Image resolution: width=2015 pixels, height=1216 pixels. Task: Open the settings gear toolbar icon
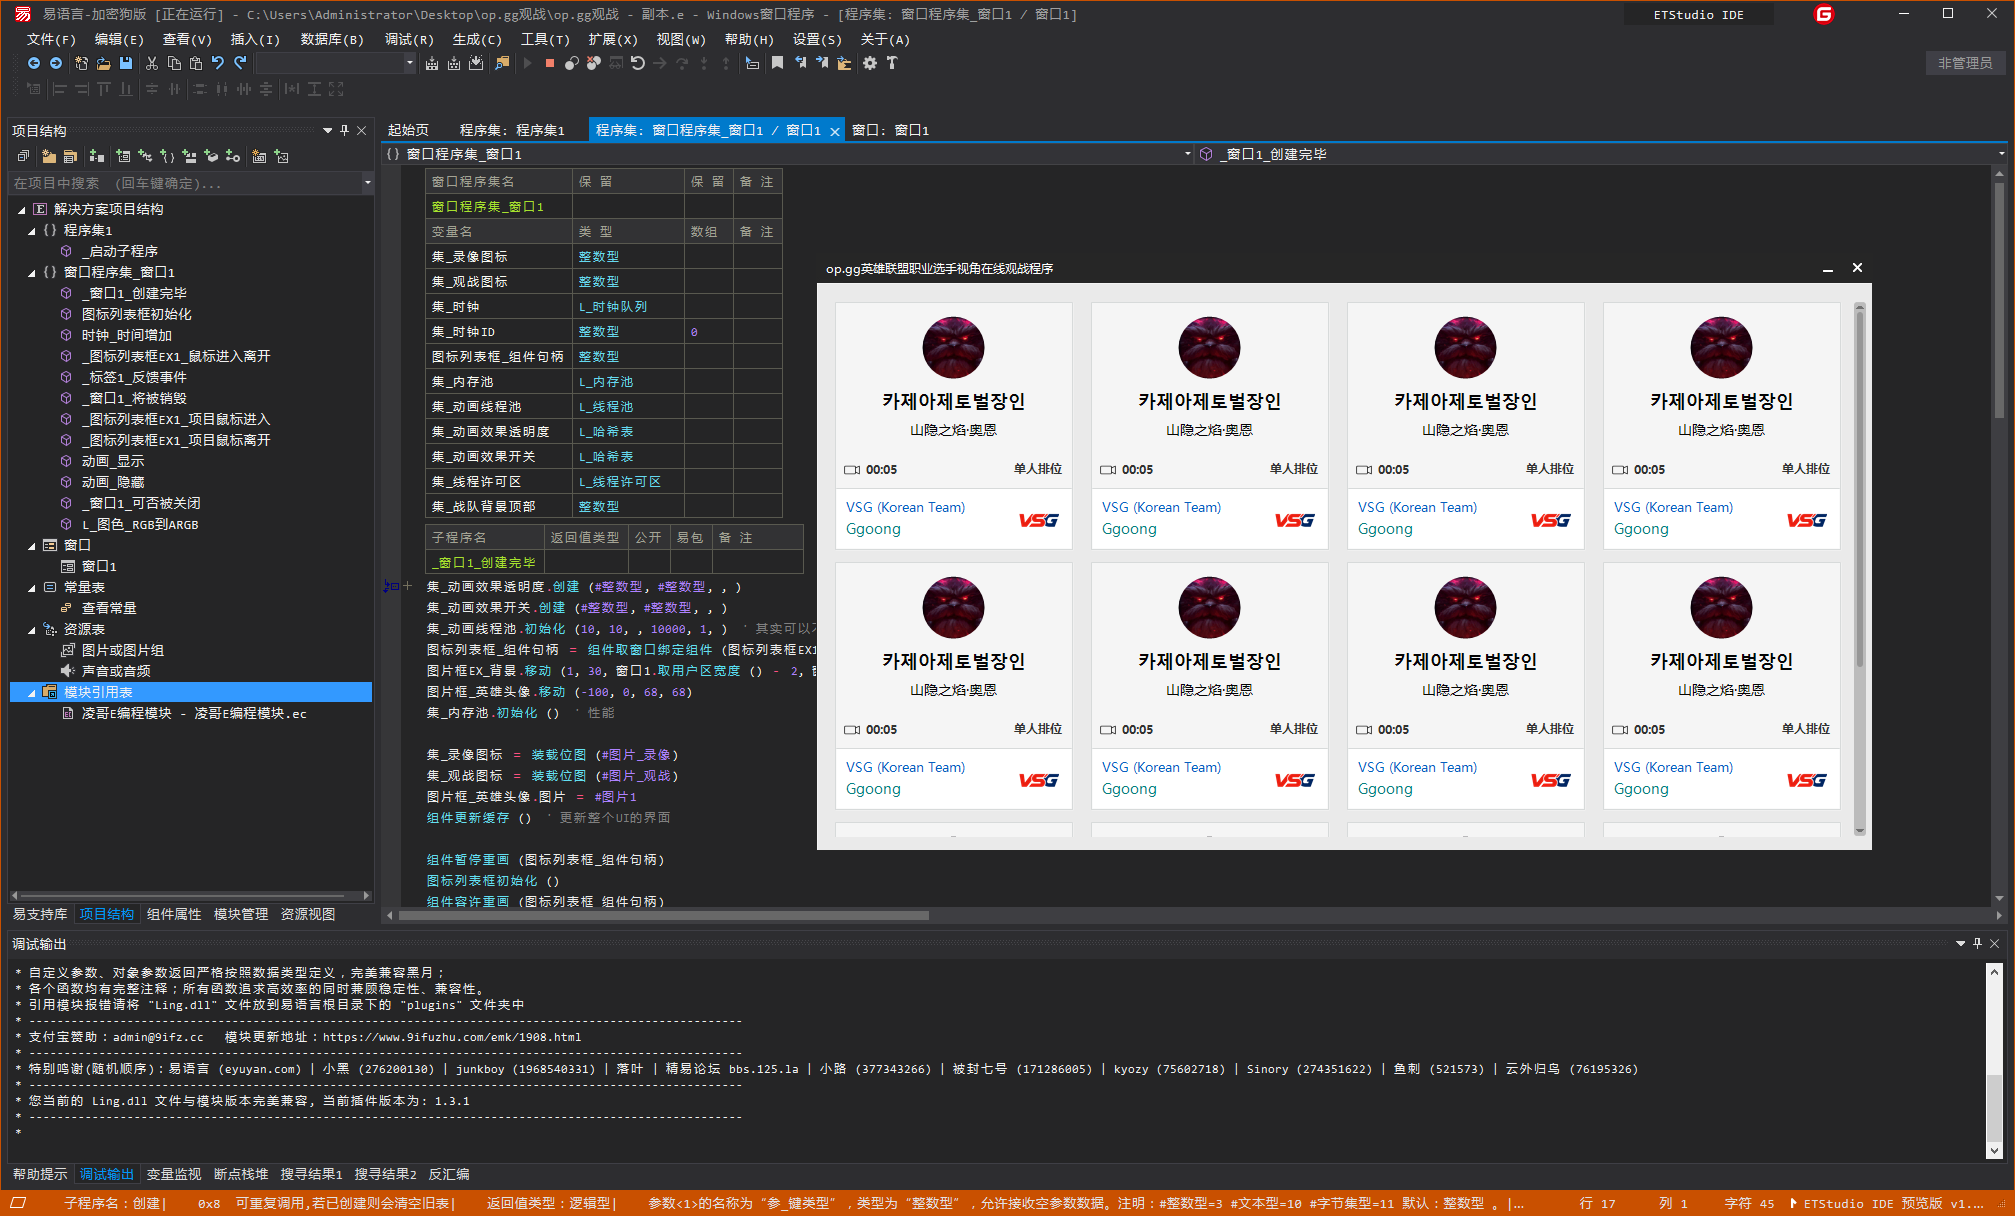point(870,63)
